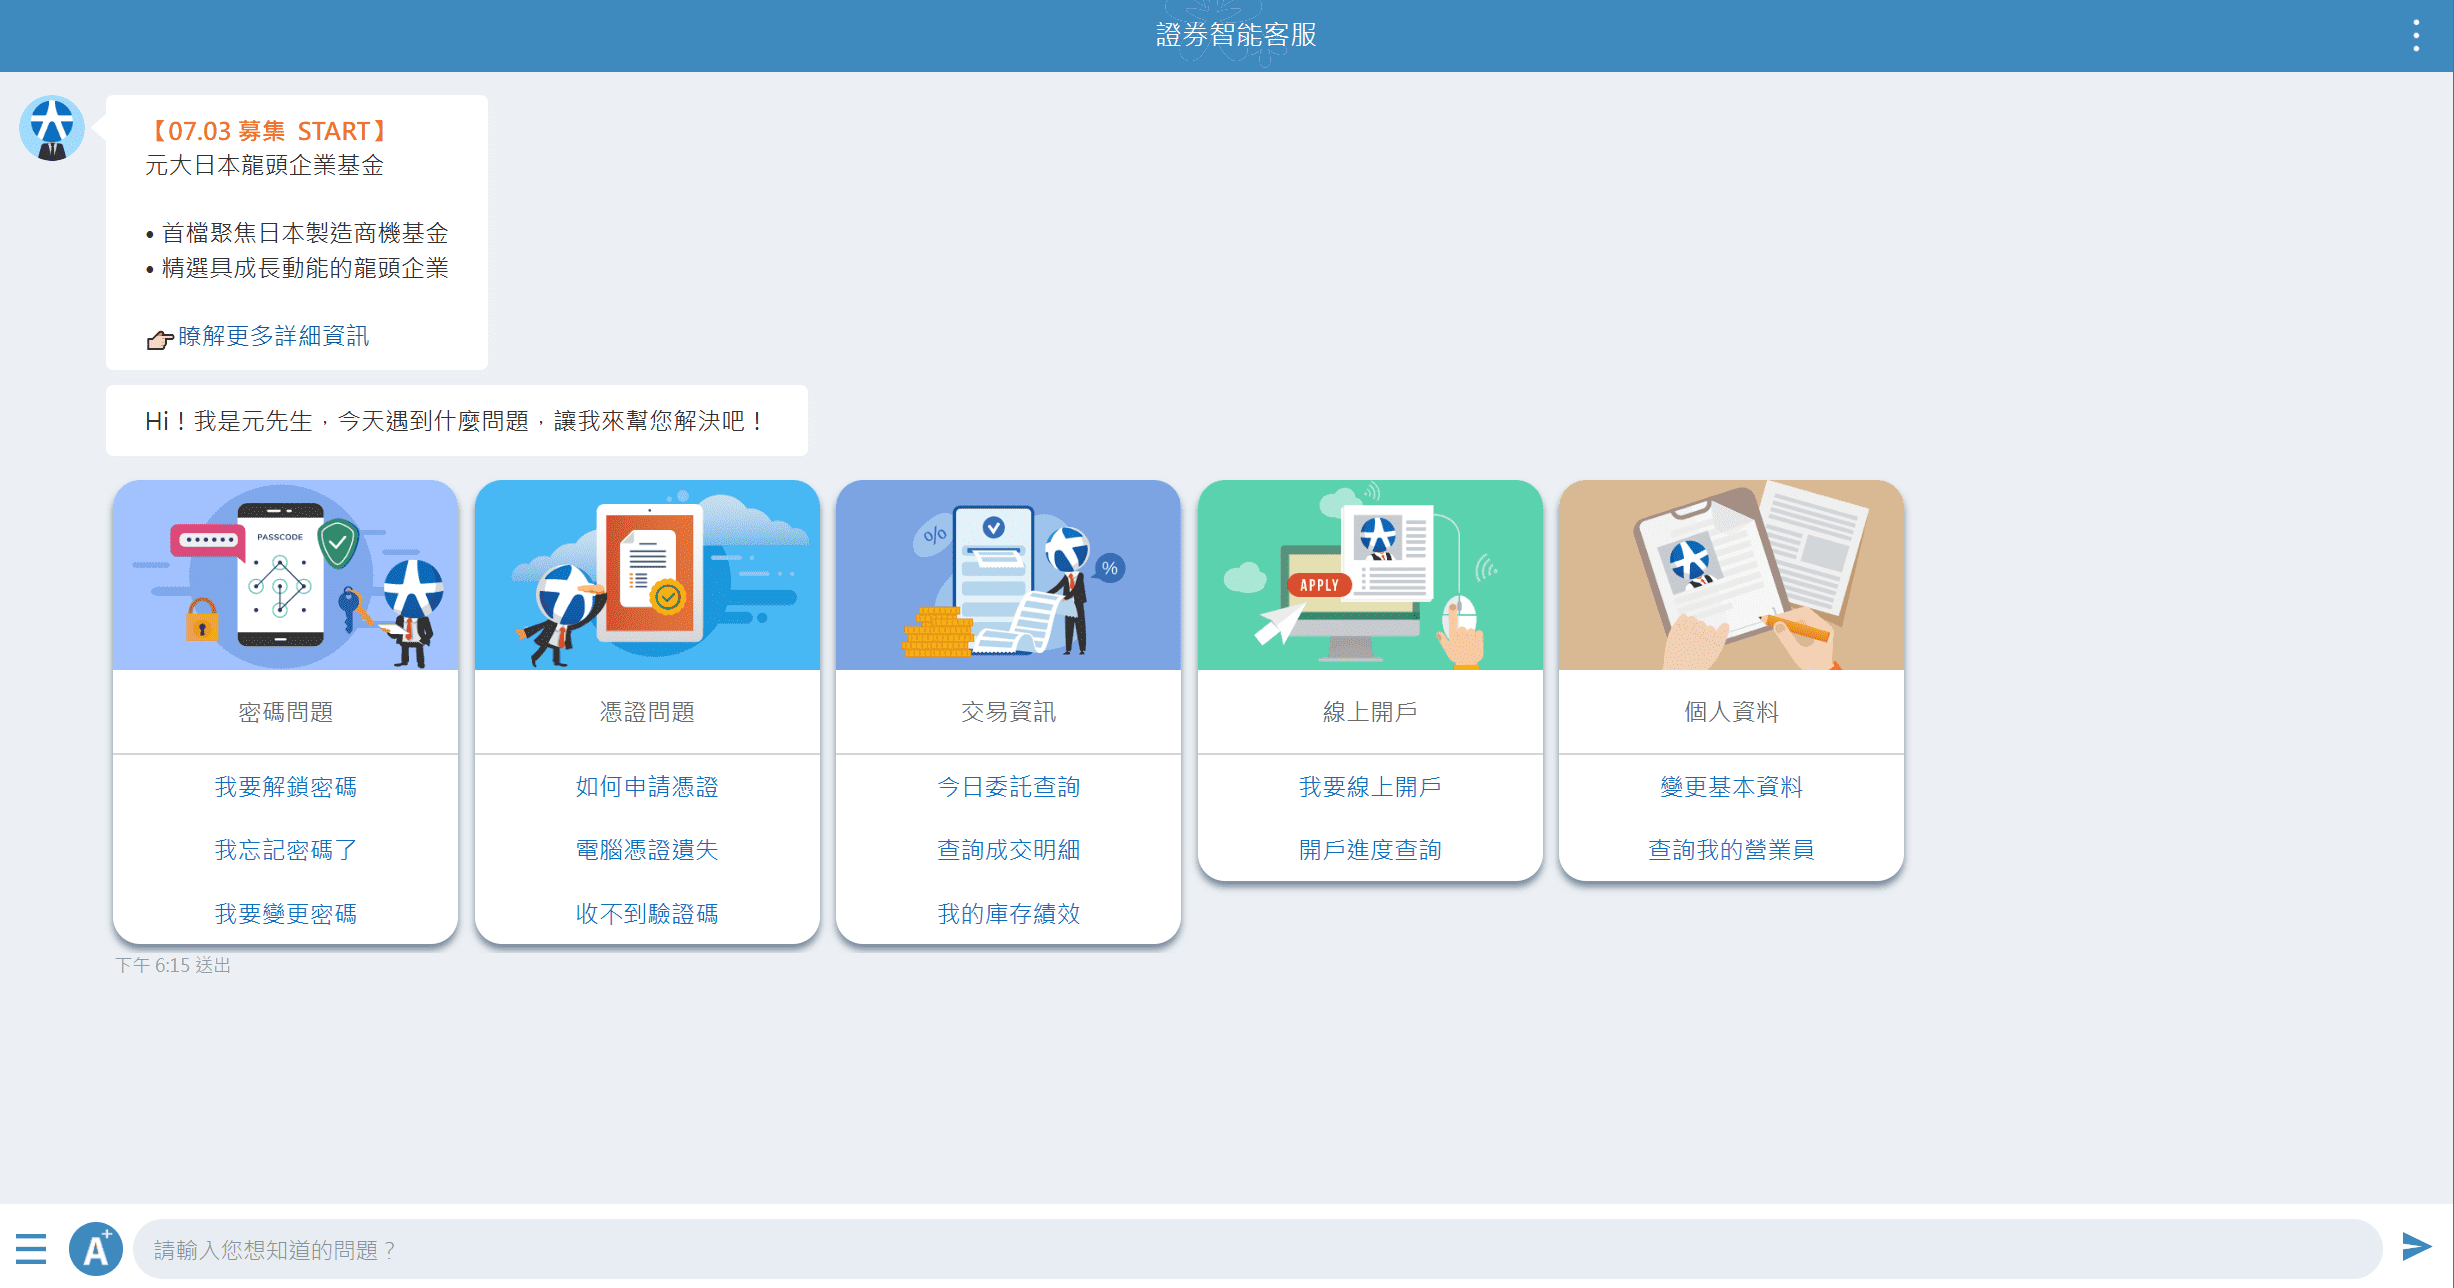Focus the question input field
Viewport: 2454px width, 1288px height.
tap(1257, 1249)
